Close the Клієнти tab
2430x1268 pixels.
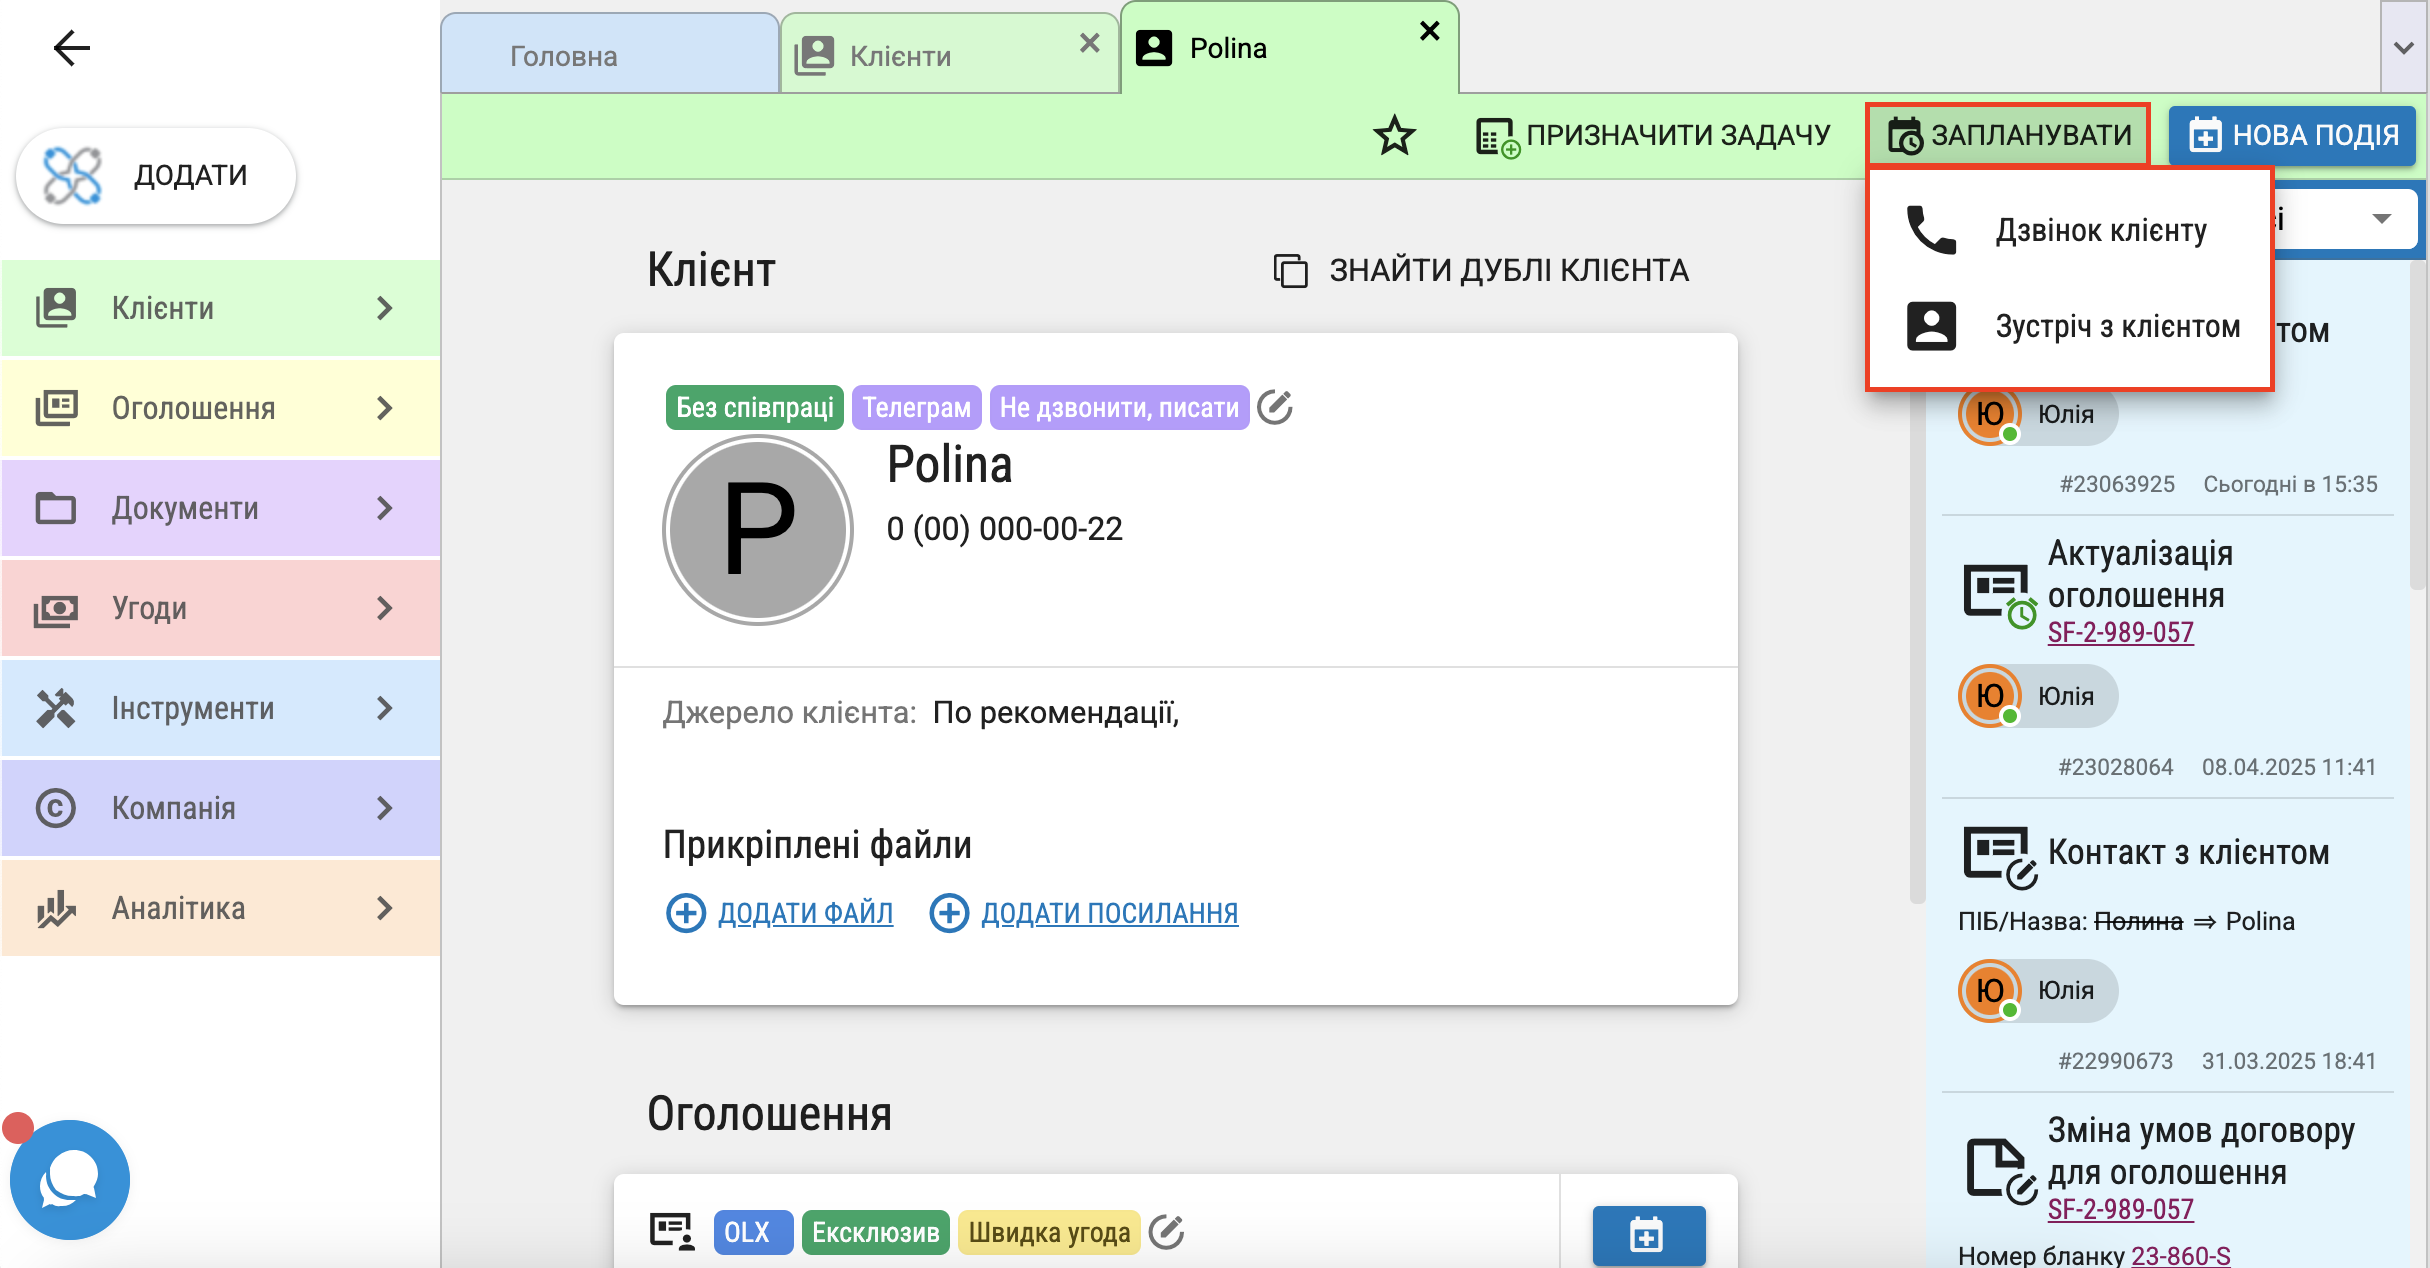[1090, 43]
